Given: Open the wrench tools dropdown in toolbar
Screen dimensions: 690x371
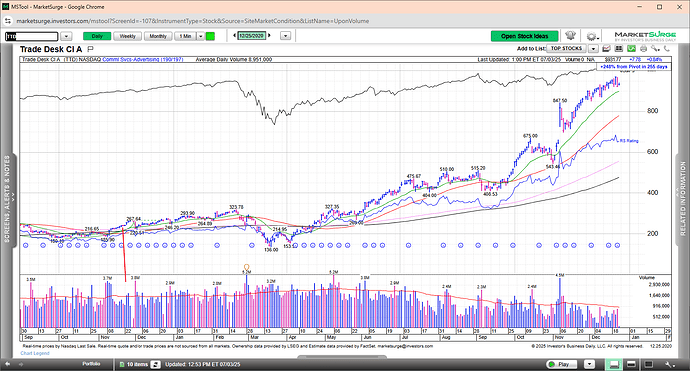Looking at the screenshot, I should [x=656, y=49].
